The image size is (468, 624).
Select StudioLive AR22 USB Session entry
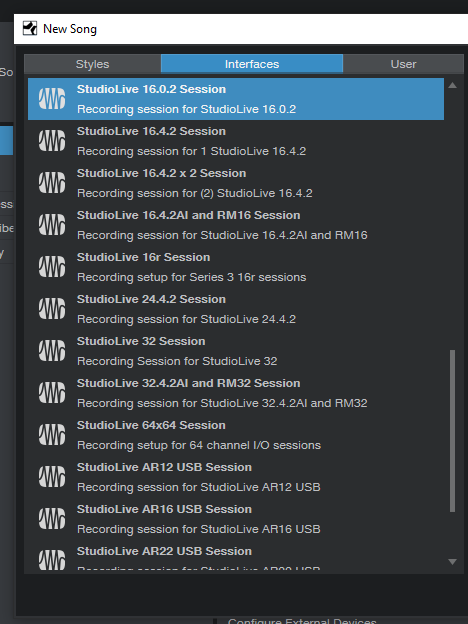236,557
